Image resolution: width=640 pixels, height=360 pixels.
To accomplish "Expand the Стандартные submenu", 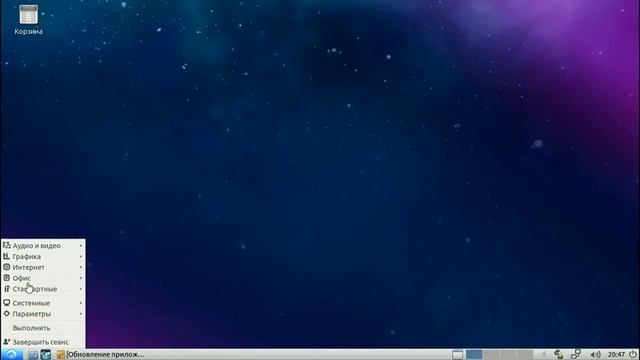I will click(43, 289).
